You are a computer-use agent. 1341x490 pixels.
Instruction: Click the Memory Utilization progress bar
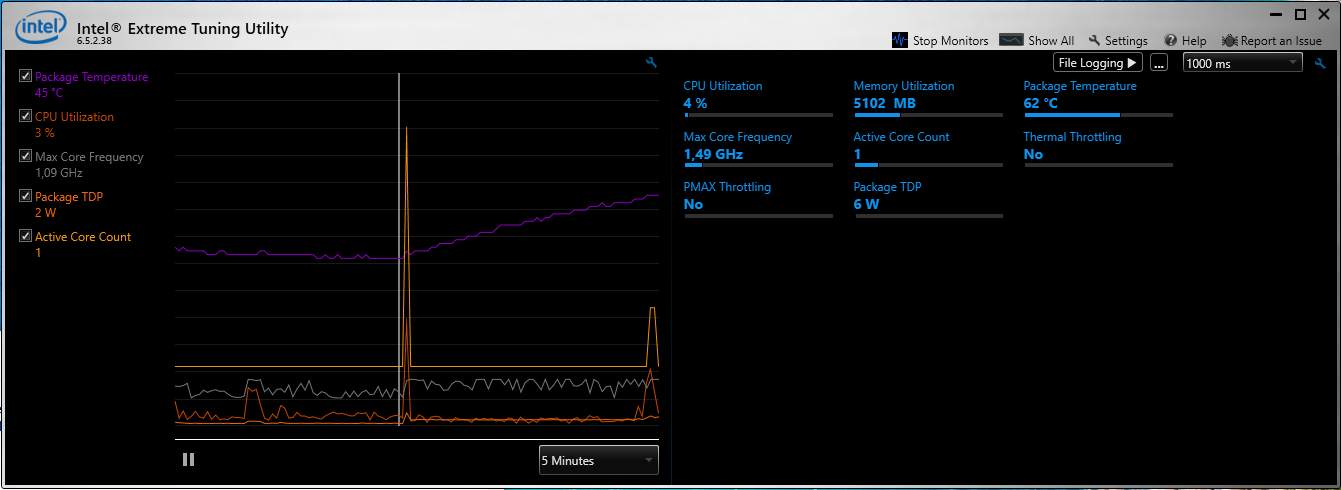coord(928,115)
